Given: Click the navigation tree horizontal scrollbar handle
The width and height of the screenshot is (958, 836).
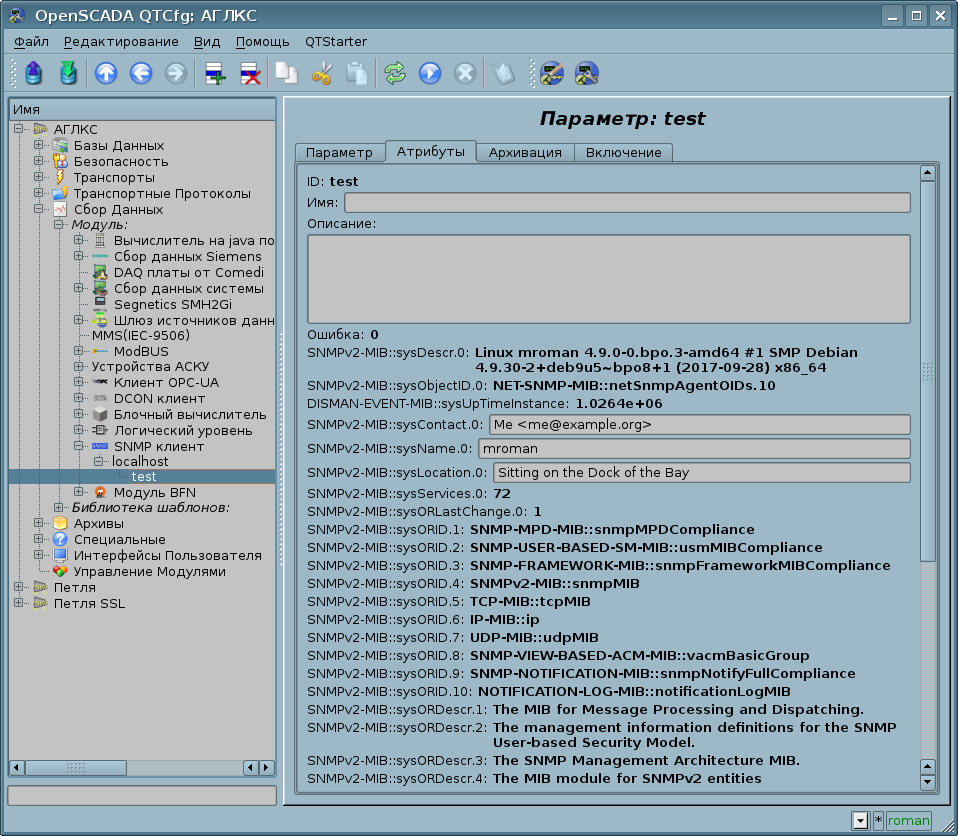Looking at the screenshot, I should click(x=75, y=767).
